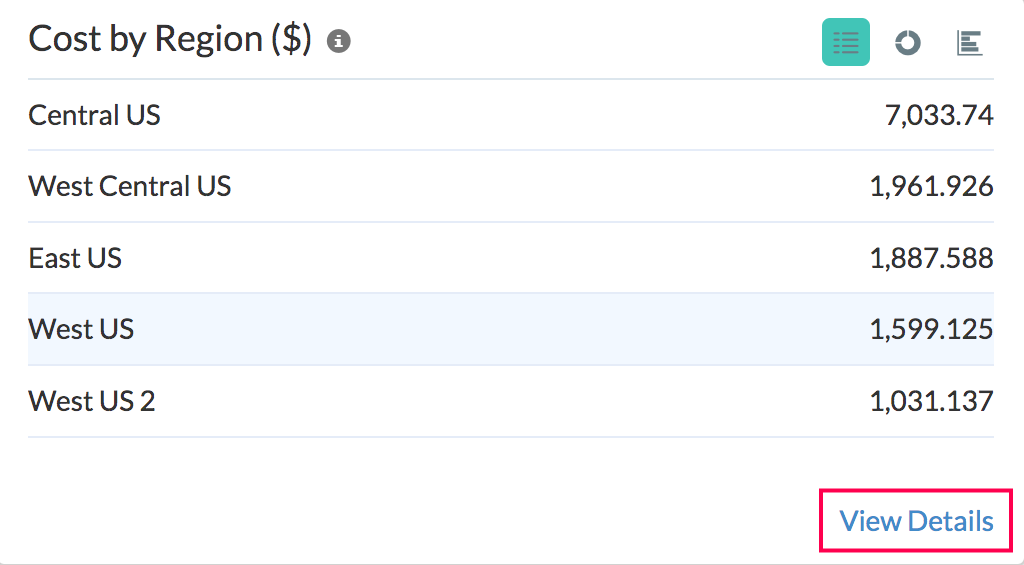This screenshot has height=565, width=1024.
Task: Show the donut chart view
Action: (x=907, y=42)
